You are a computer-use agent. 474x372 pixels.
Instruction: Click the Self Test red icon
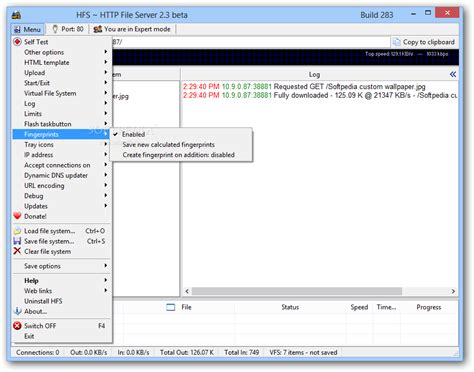coord(17,42)
